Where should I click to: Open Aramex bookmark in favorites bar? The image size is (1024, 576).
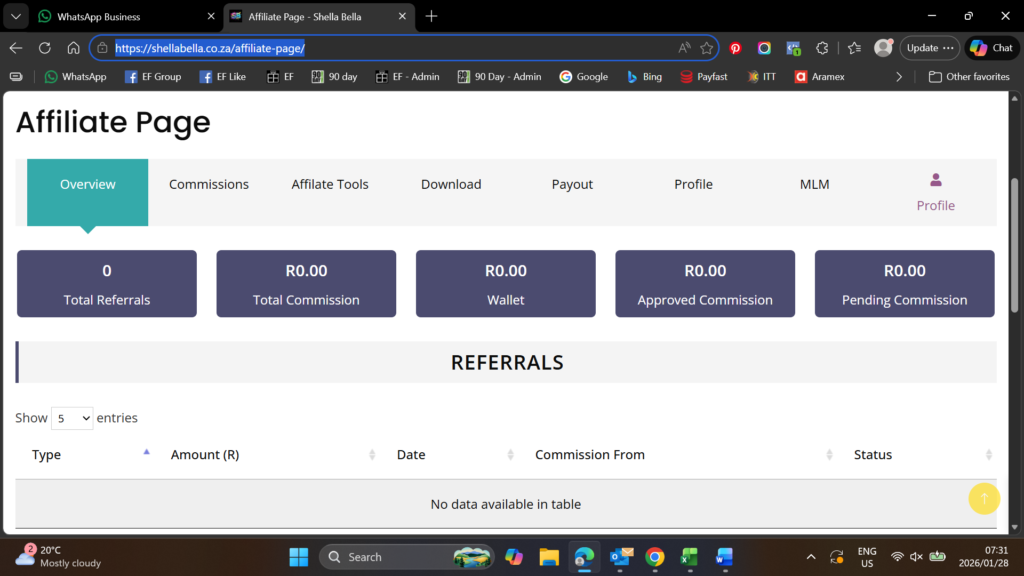(x=819, y=76)
